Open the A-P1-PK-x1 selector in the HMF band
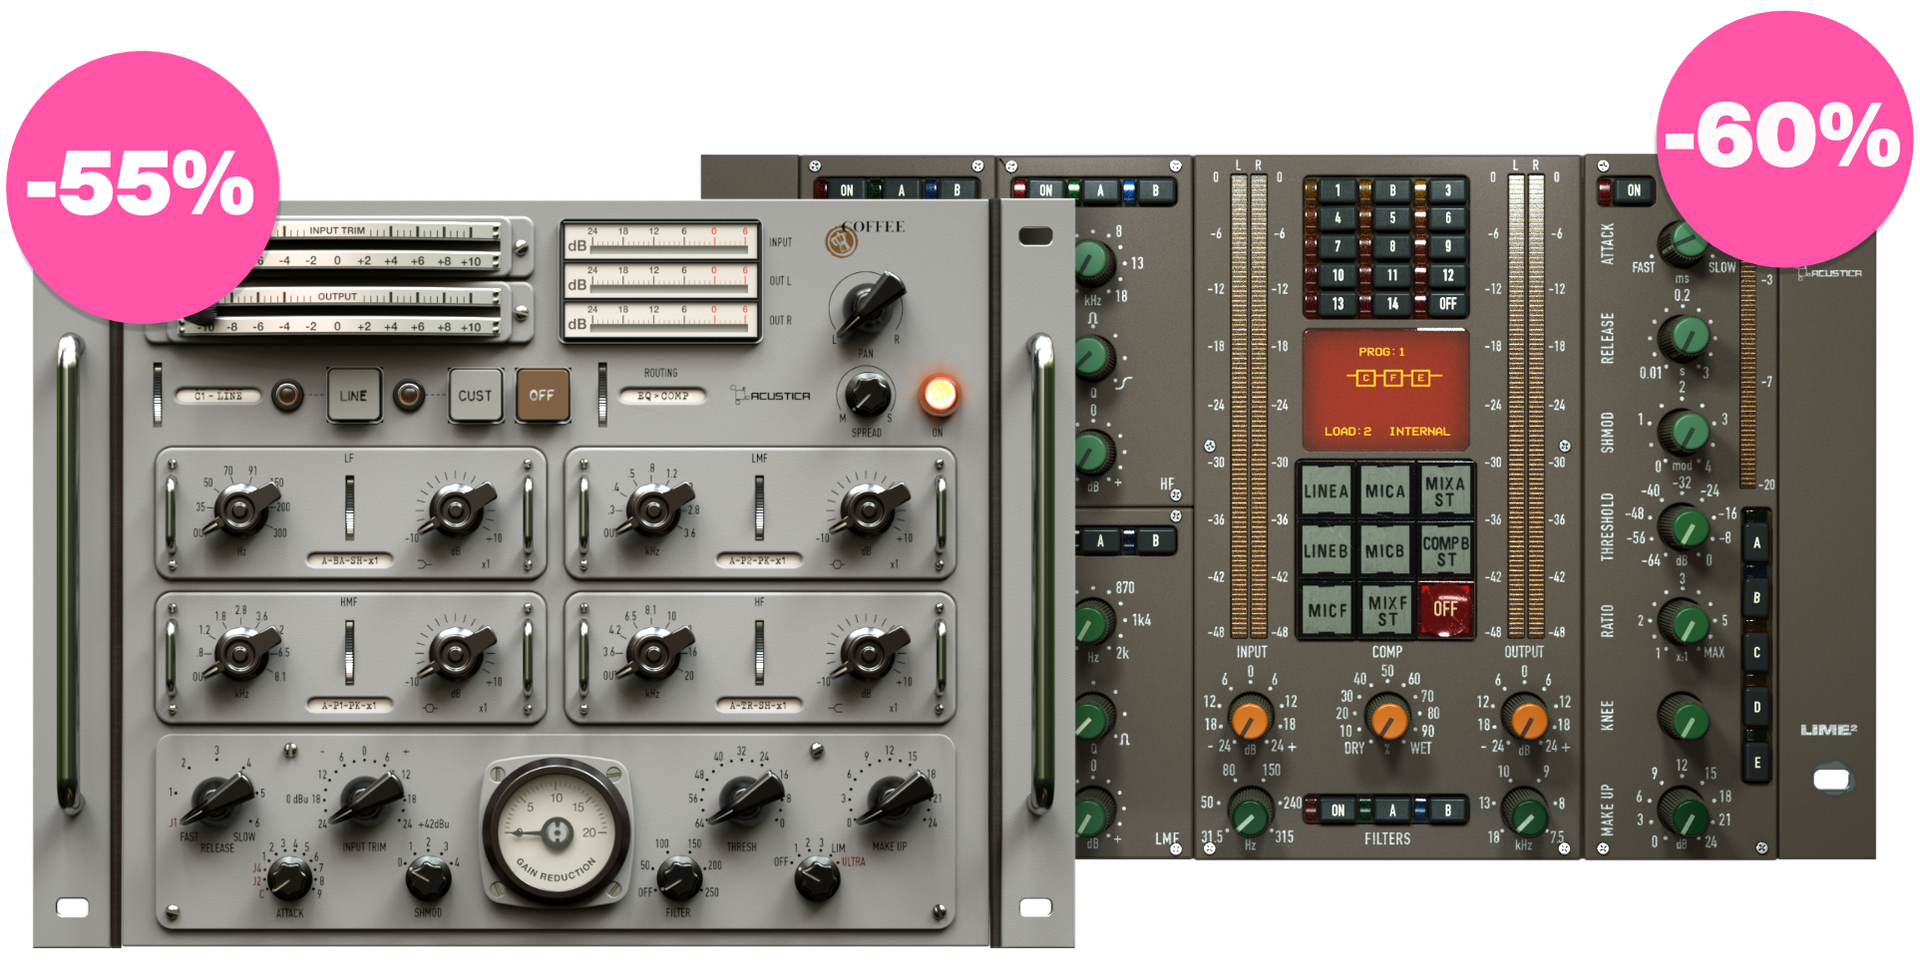Viewport: 1920px width, 969px height. coord(350,706)
